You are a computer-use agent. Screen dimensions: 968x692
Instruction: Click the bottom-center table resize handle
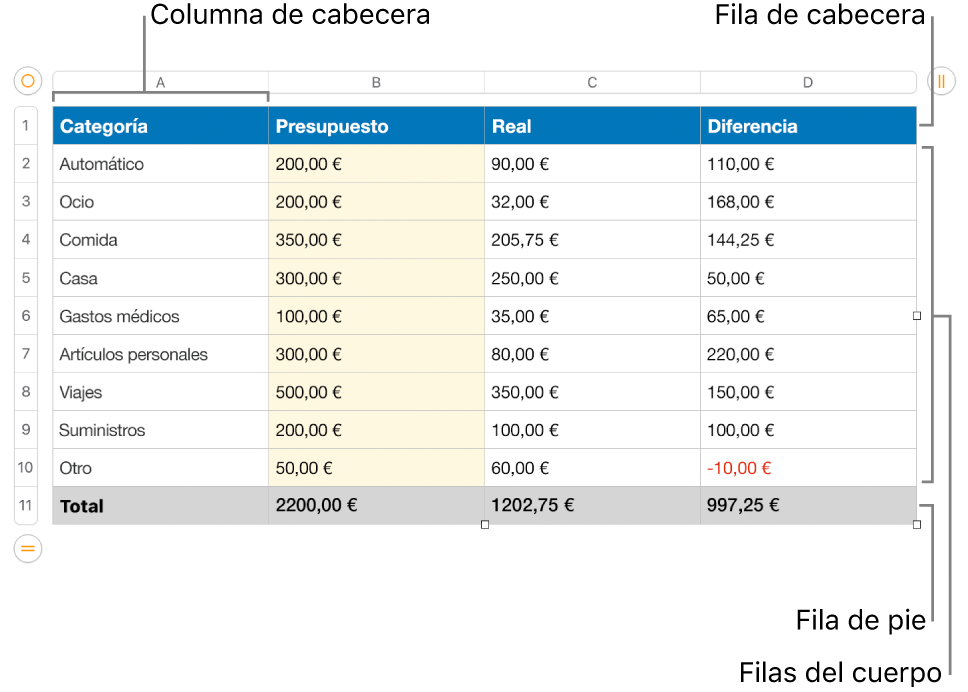tap(485, 525)
